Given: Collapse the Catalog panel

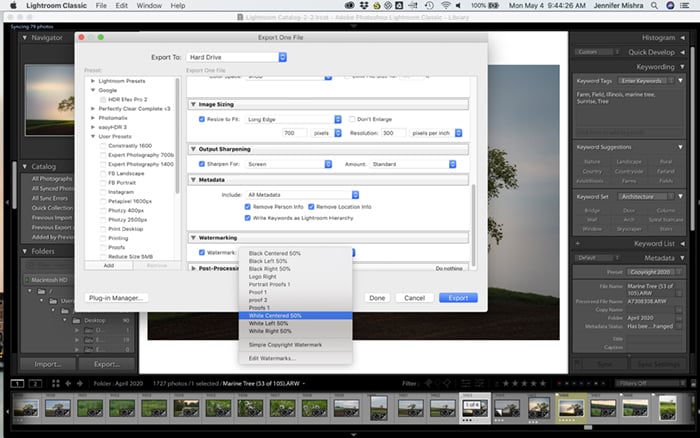Looking at the screenshot, I should tap(25, 166).
